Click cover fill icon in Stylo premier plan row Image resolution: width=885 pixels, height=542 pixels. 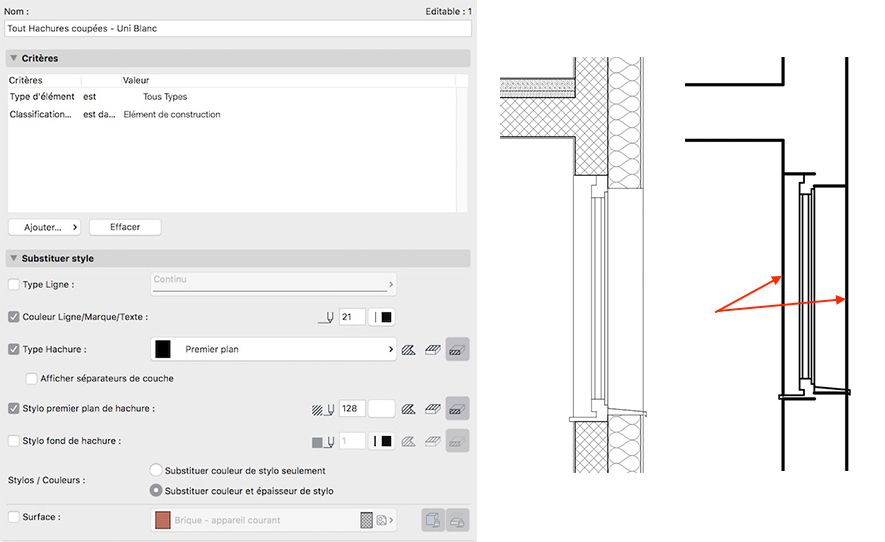pyautogui.click(x=433, y=409)
